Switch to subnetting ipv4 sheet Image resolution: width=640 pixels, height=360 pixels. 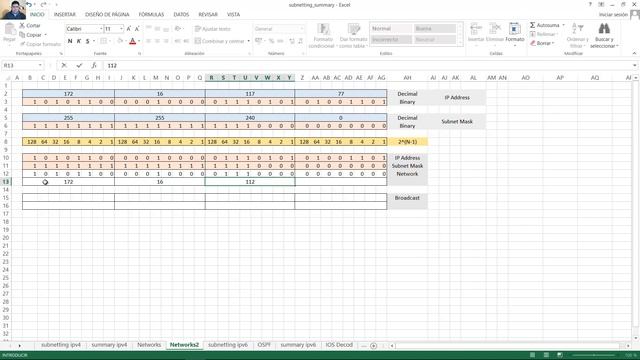61,345
